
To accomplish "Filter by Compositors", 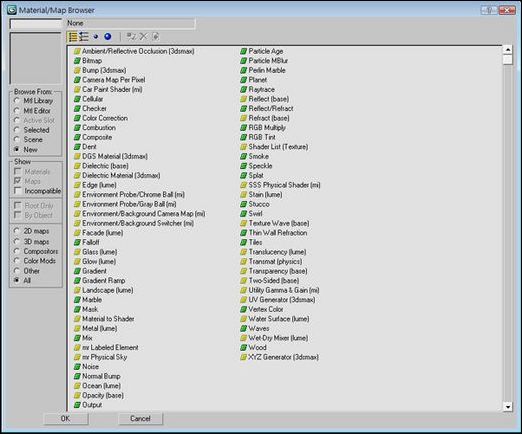I will point(17,251).
